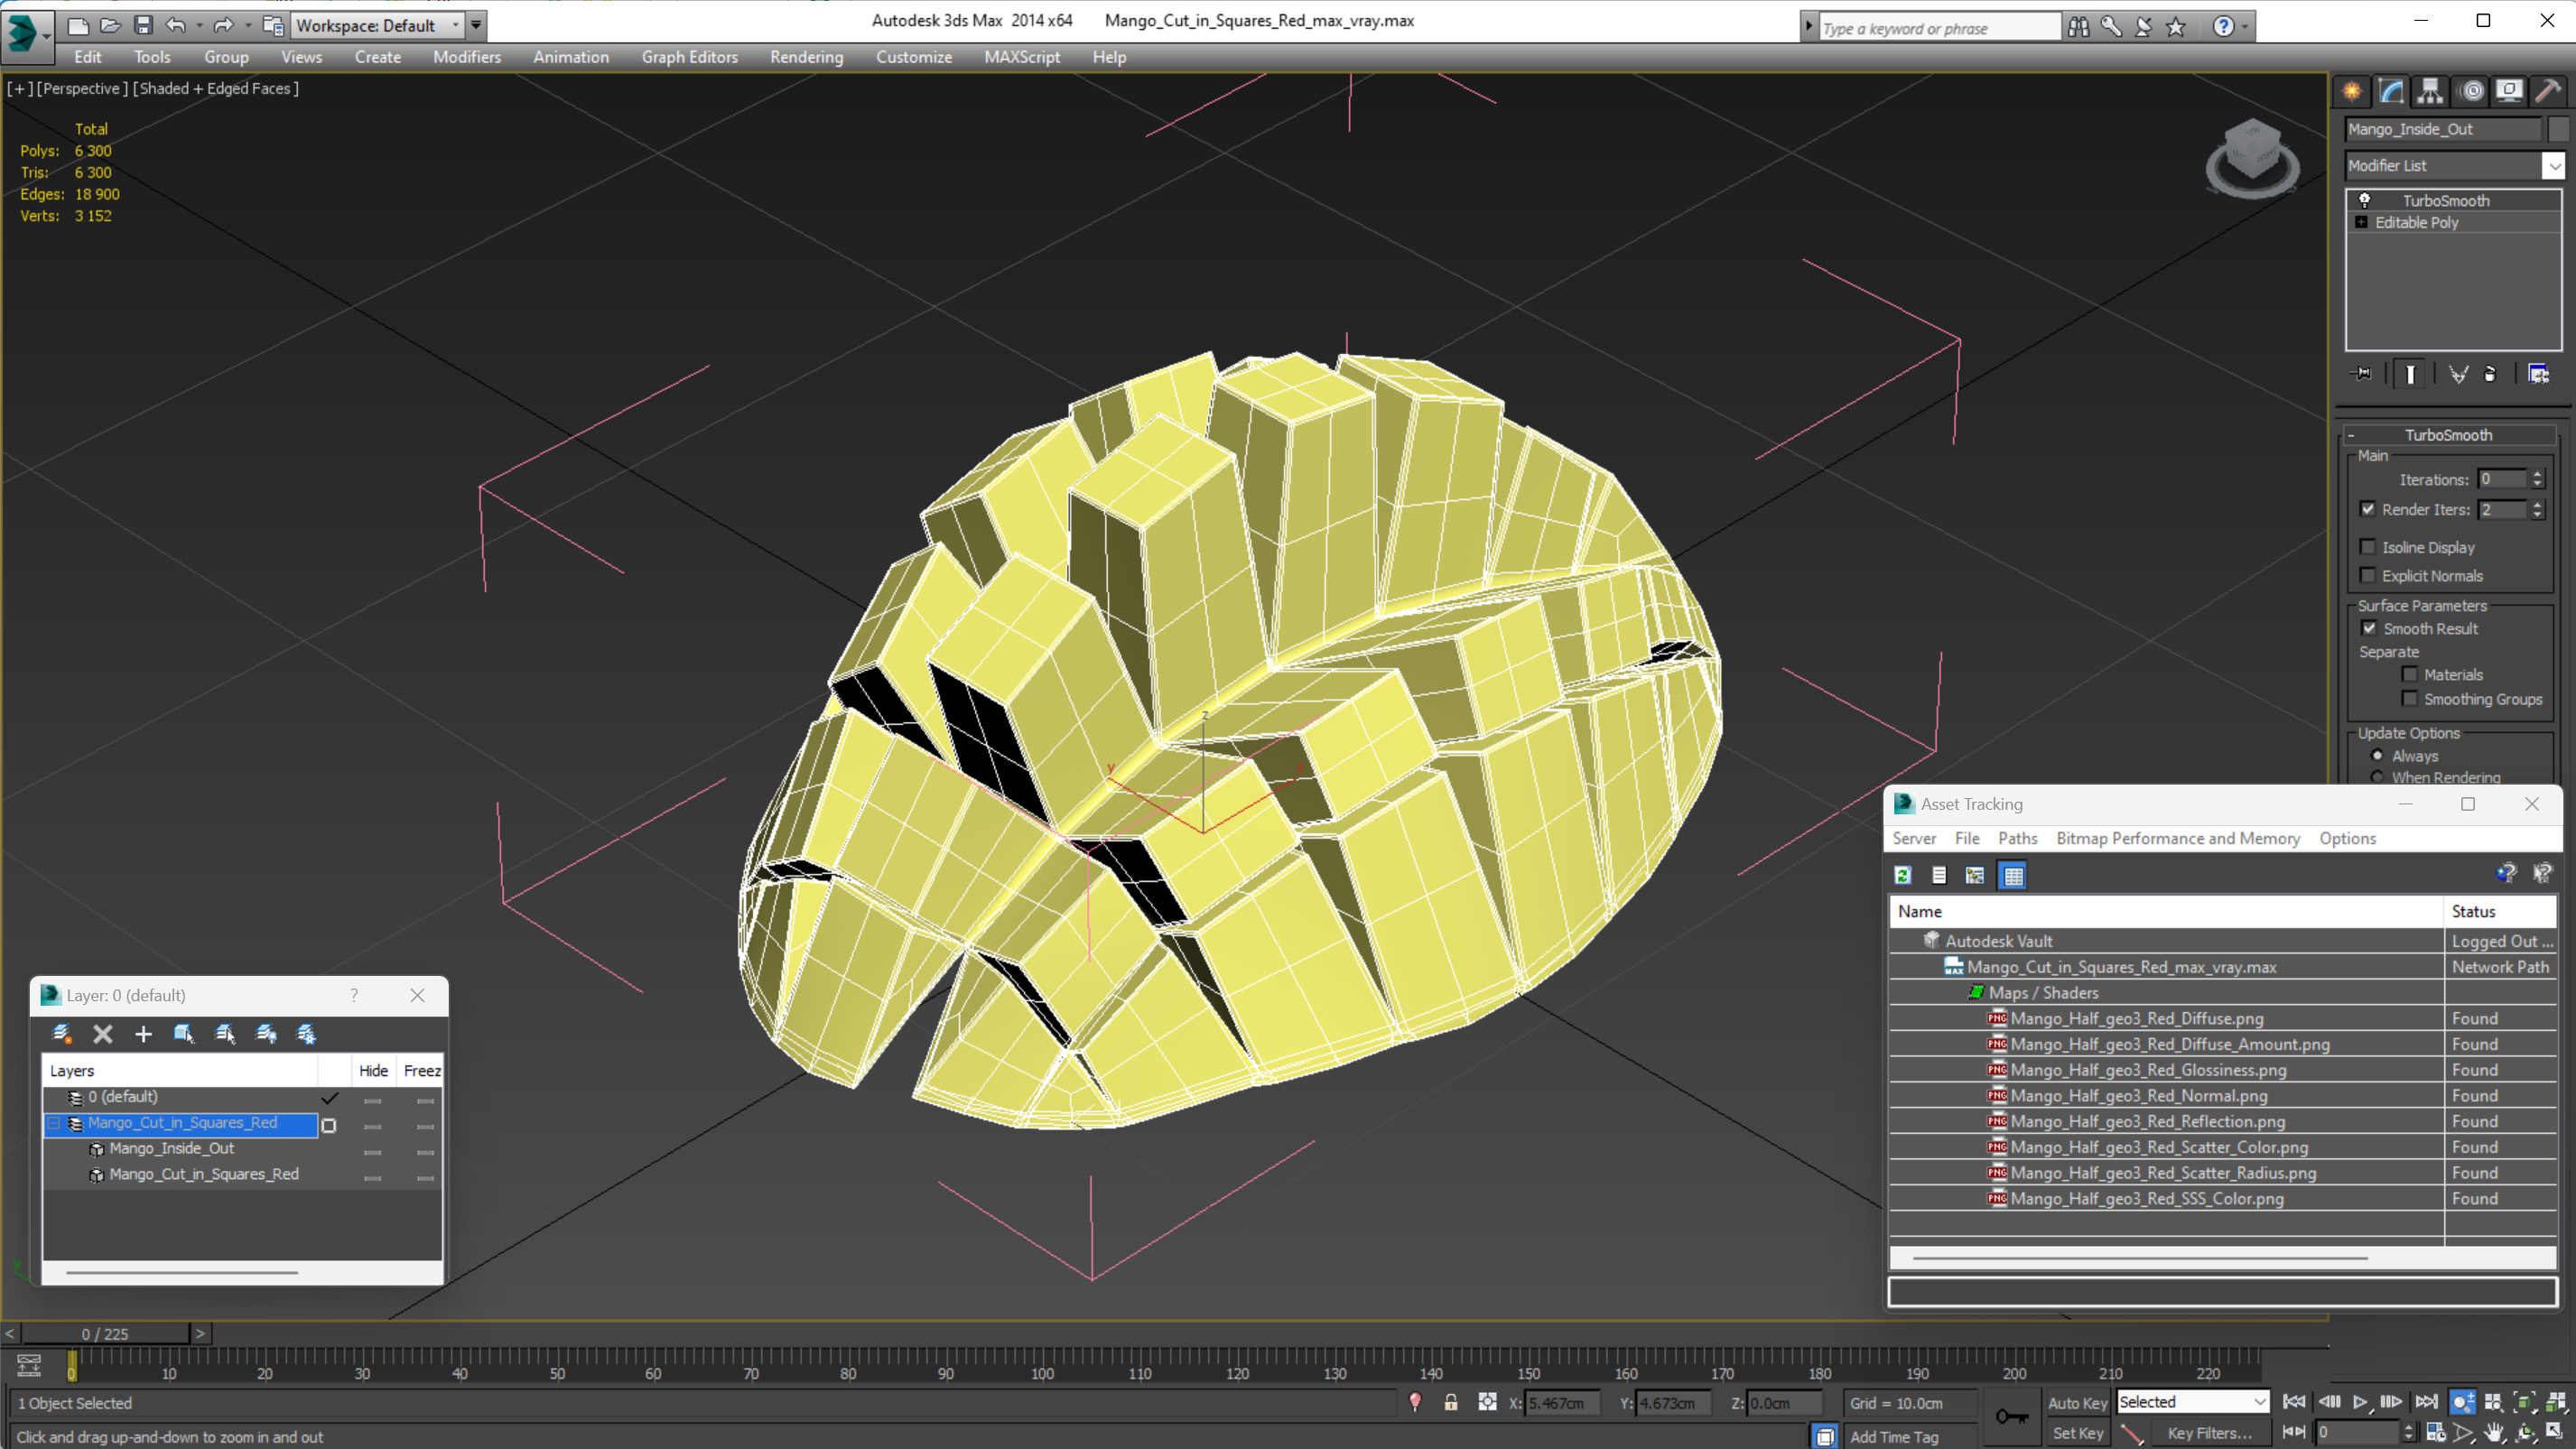Open the MAXScript menu

tap(1021, 57)
